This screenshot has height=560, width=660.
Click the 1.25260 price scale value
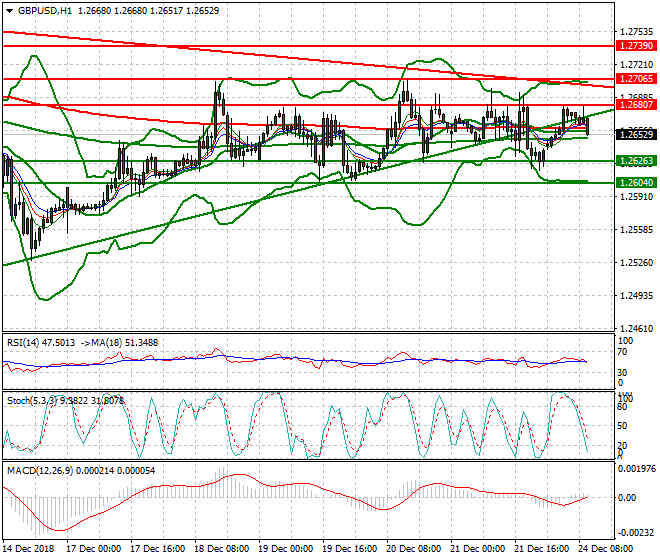[636, 263]
